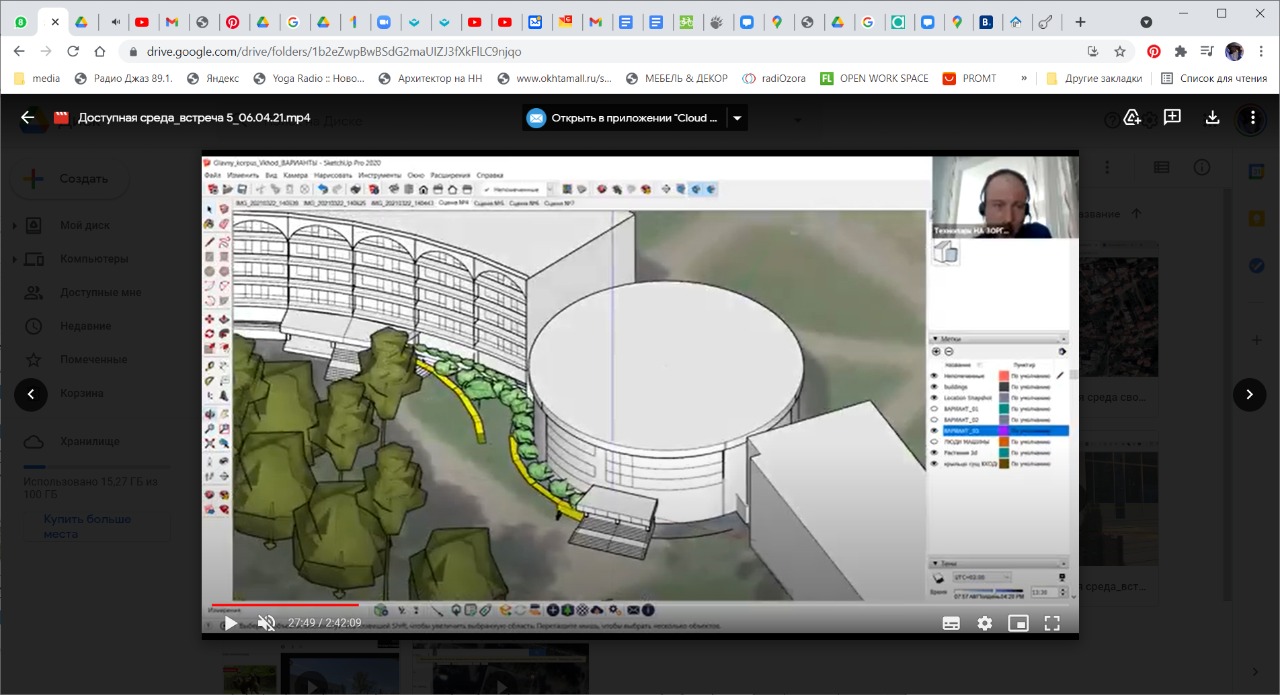Open video player settings gear
Screen dimensions: 1280x695
[x=985, y=623]
